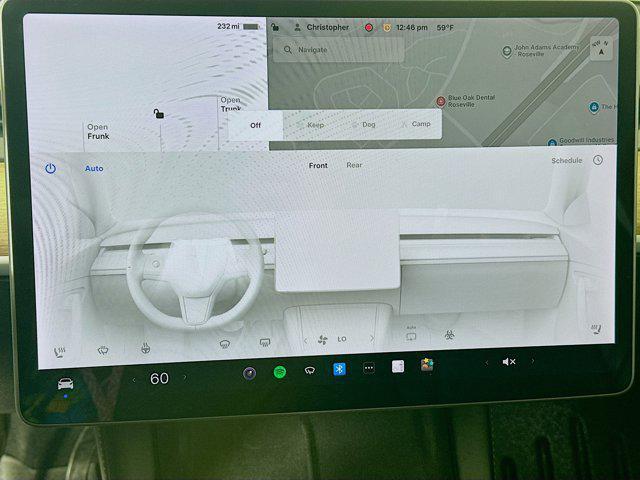Tap the 232 mi range indicator

pos(228,26)
